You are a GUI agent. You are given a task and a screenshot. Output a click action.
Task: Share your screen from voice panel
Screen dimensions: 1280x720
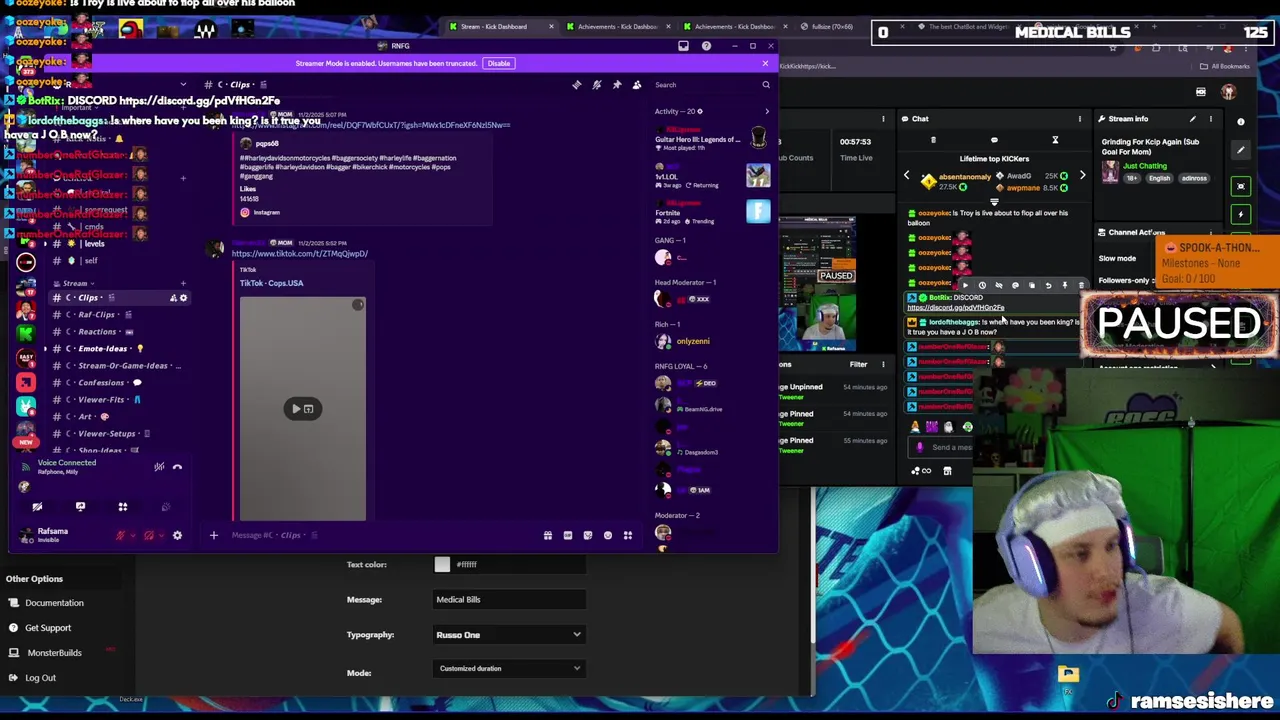tap(80, 507)
